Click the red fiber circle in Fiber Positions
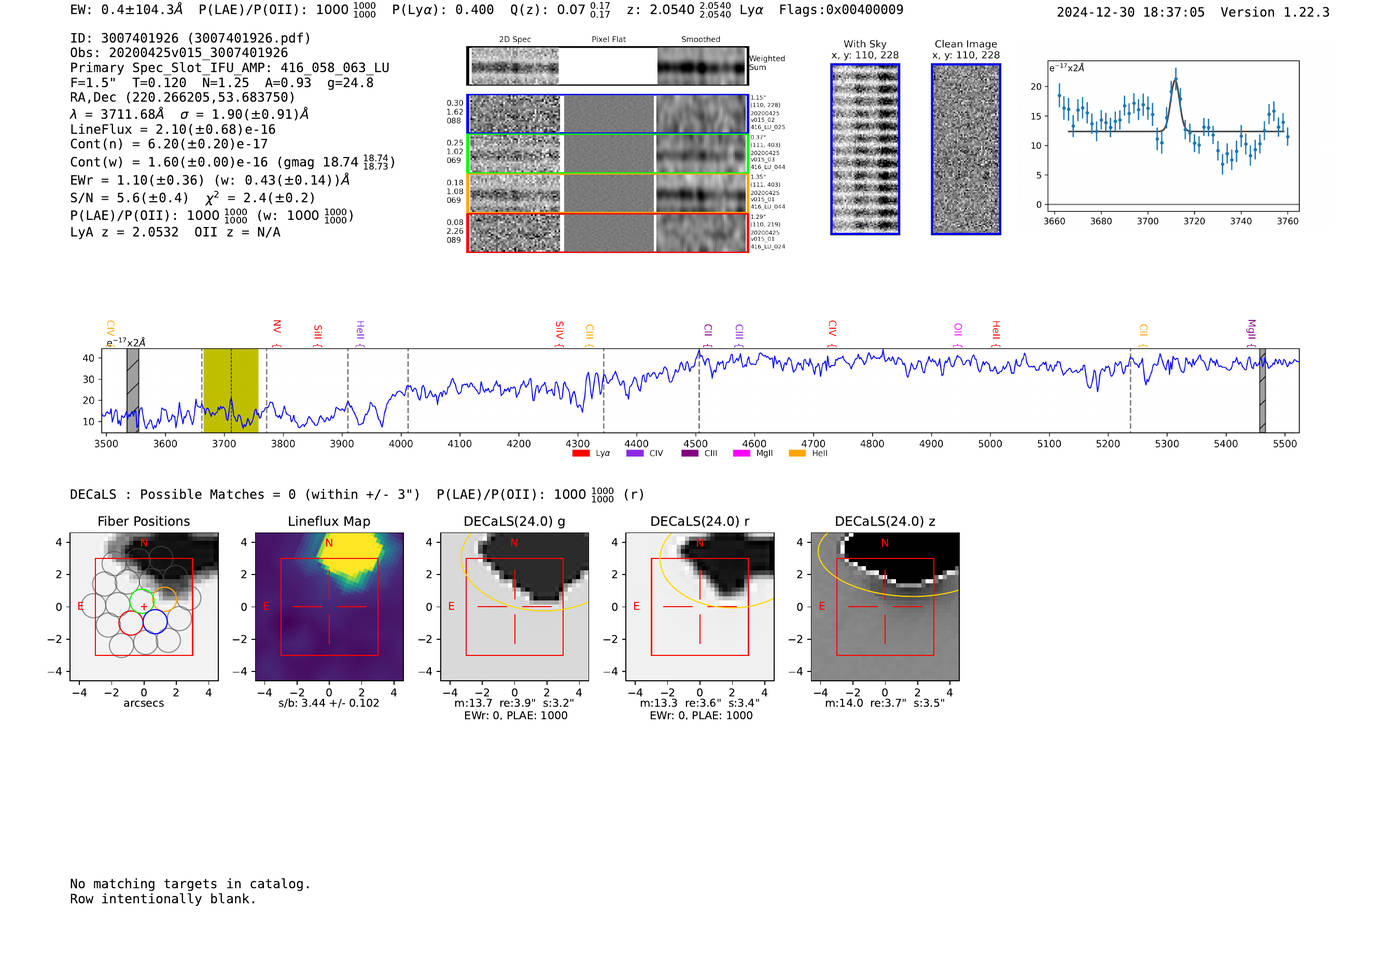The image size is (1400, 953). click(131, 622)
